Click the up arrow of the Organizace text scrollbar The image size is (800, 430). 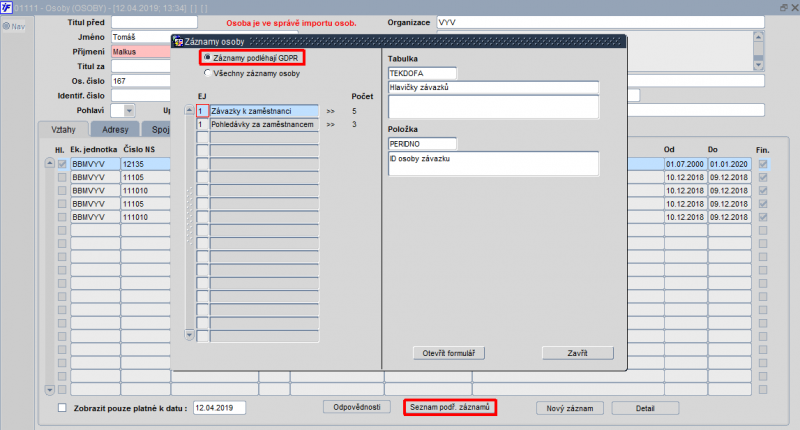[758, 37]
